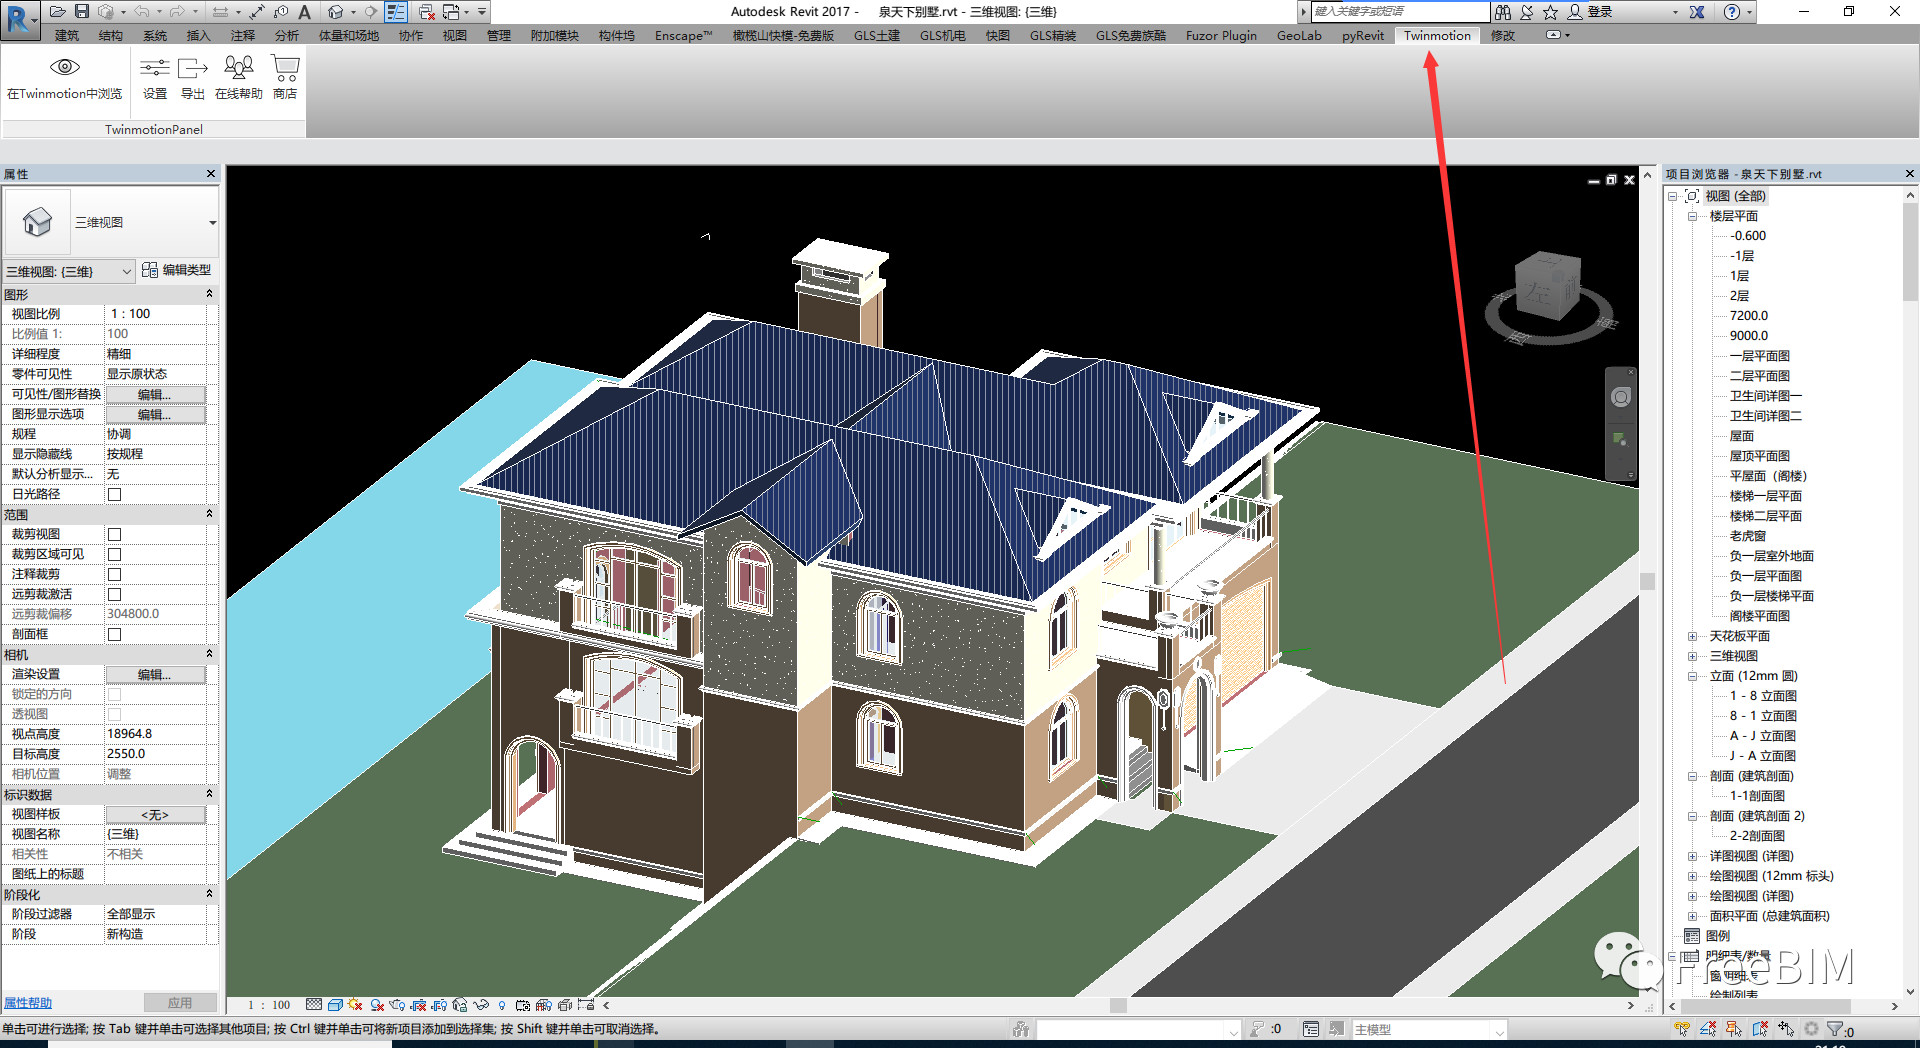Open the 属性帮助 link
The width and height of the screenshot is (1920, 1048).
tap(28, 1003)
